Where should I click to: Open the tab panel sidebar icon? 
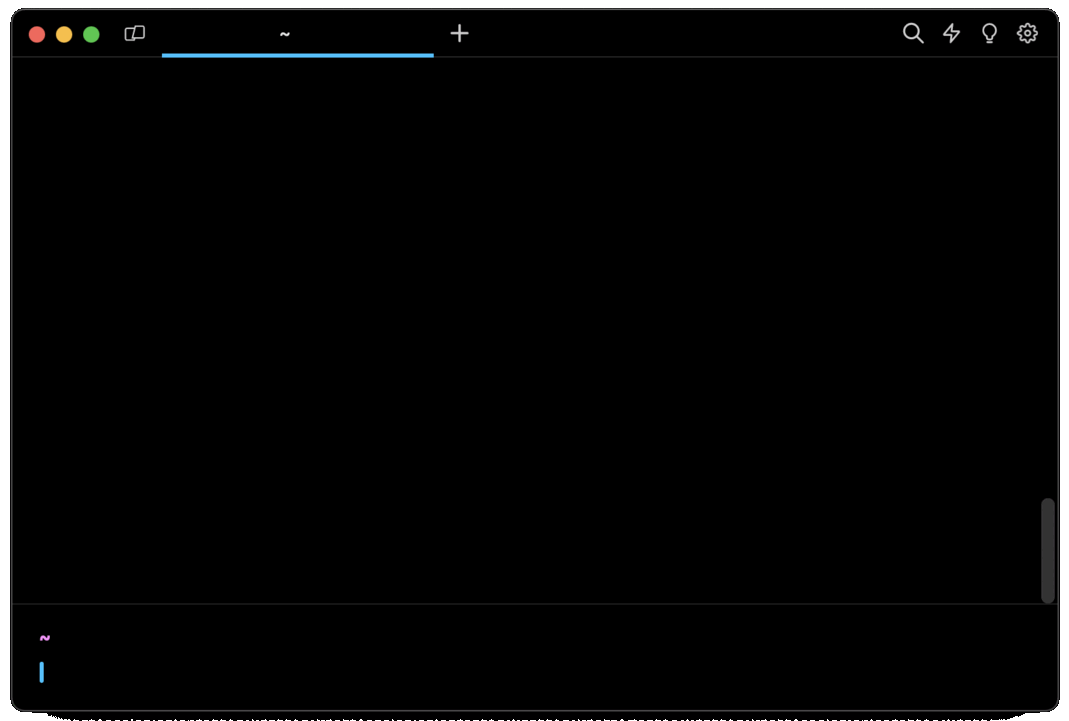click(x=135, y=34)
